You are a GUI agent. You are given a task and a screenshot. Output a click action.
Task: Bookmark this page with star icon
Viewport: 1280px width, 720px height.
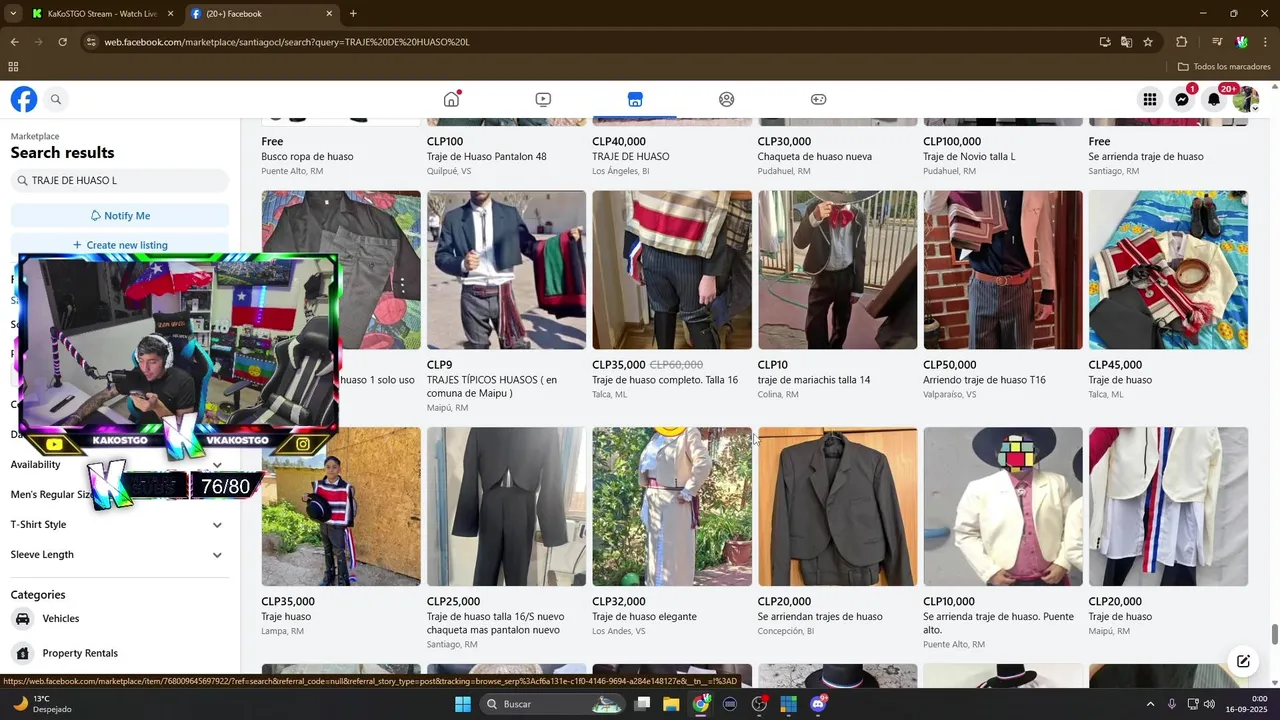point(1148,42)
